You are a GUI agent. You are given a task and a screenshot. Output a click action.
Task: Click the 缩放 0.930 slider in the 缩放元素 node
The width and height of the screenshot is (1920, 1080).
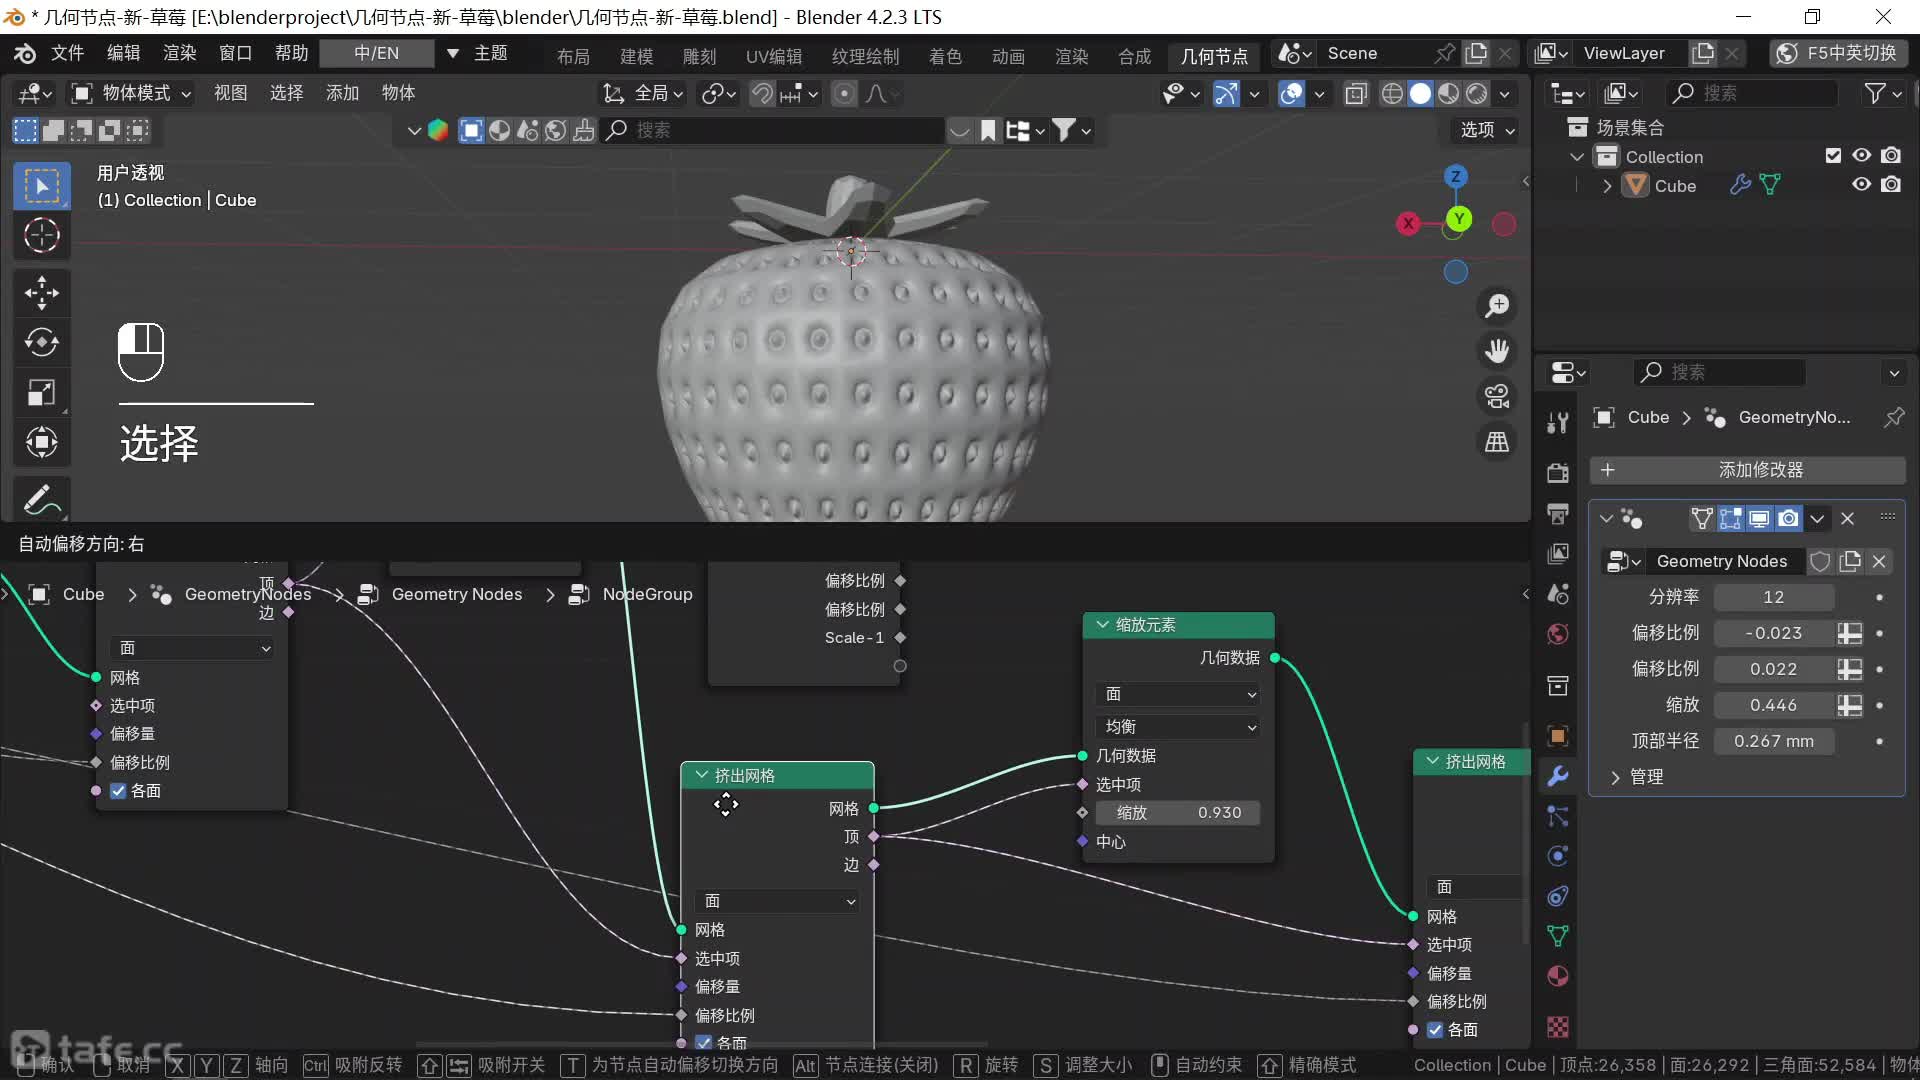pos(1177,813)
